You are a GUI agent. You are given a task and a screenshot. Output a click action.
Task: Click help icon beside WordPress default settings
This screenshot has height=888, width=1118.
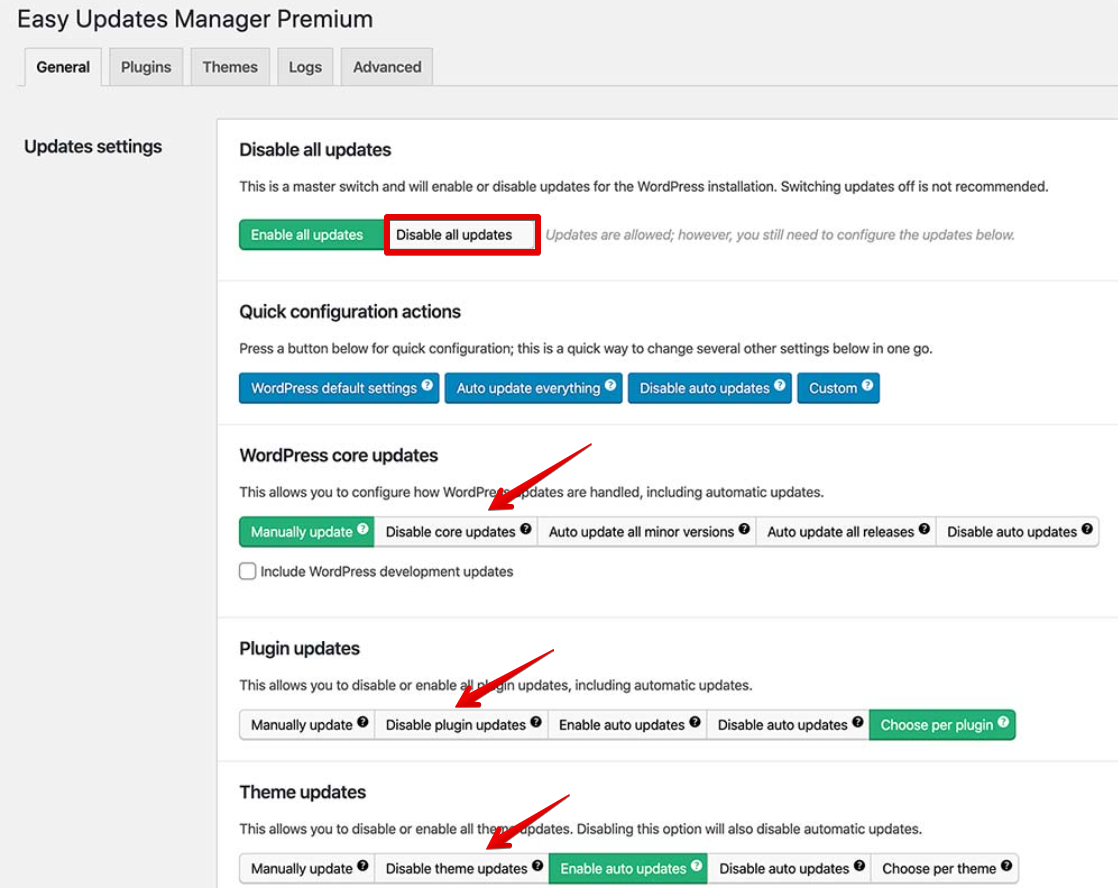click(427, 386)
